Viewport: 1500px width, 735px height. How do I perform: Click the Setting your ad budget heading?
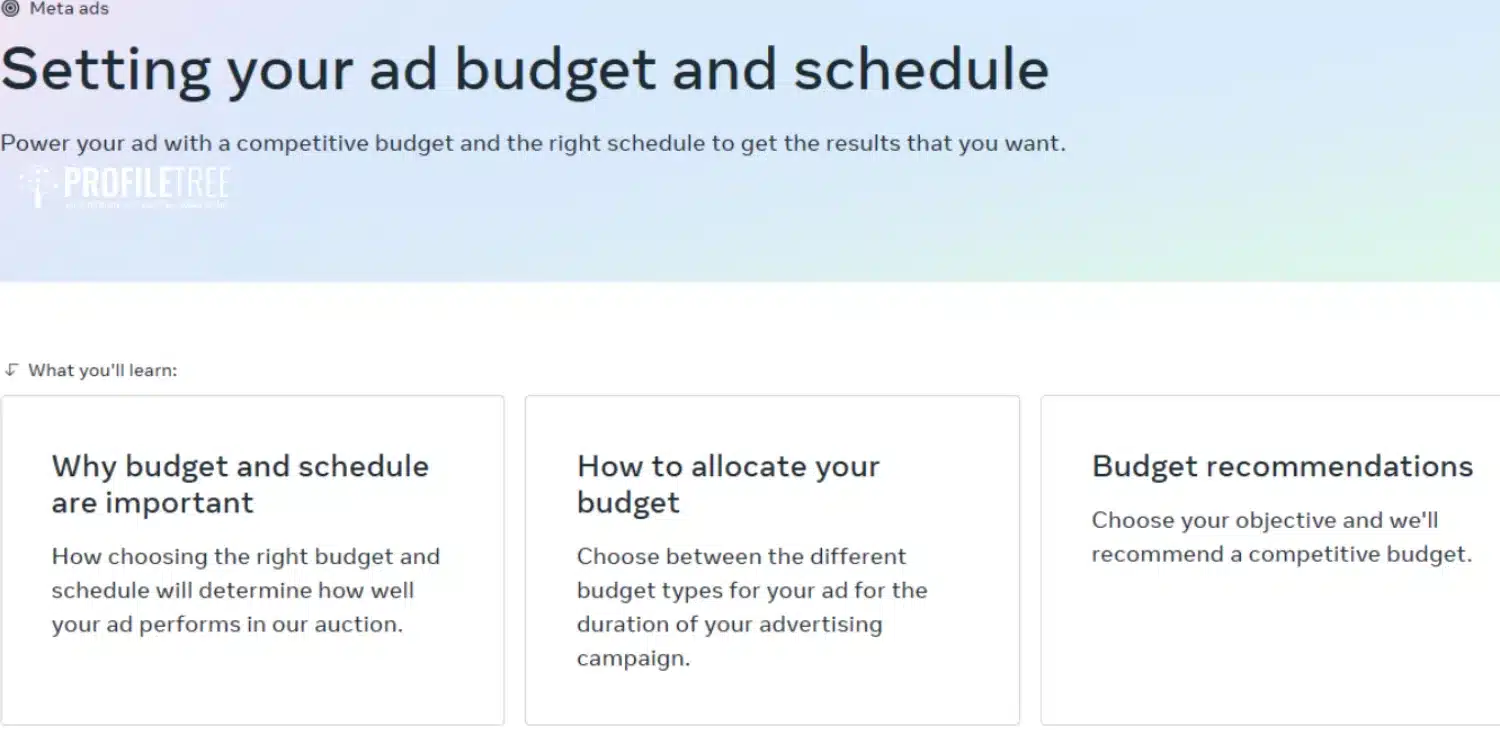point(524,69)
